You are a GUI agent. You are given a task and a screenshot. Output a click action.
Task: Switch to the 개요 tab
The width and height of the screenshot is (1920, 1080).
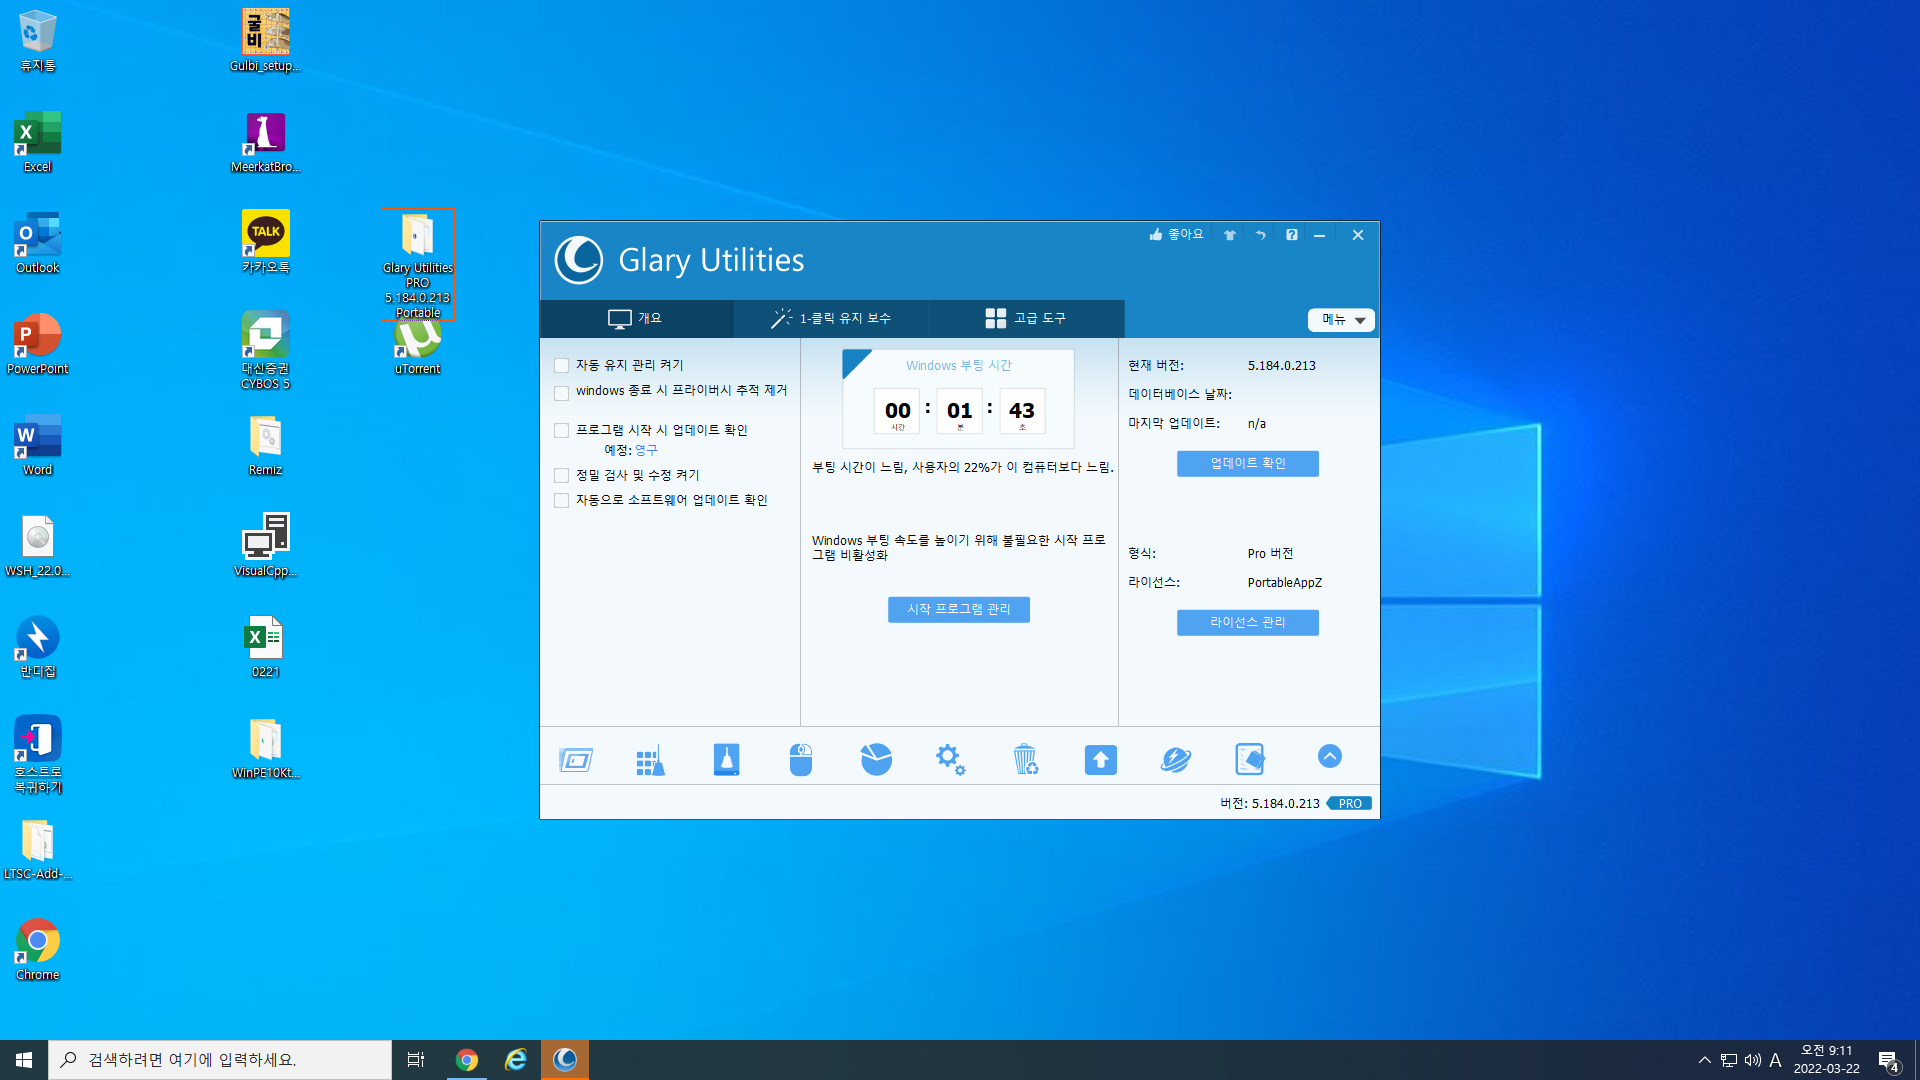click(636, 318)
